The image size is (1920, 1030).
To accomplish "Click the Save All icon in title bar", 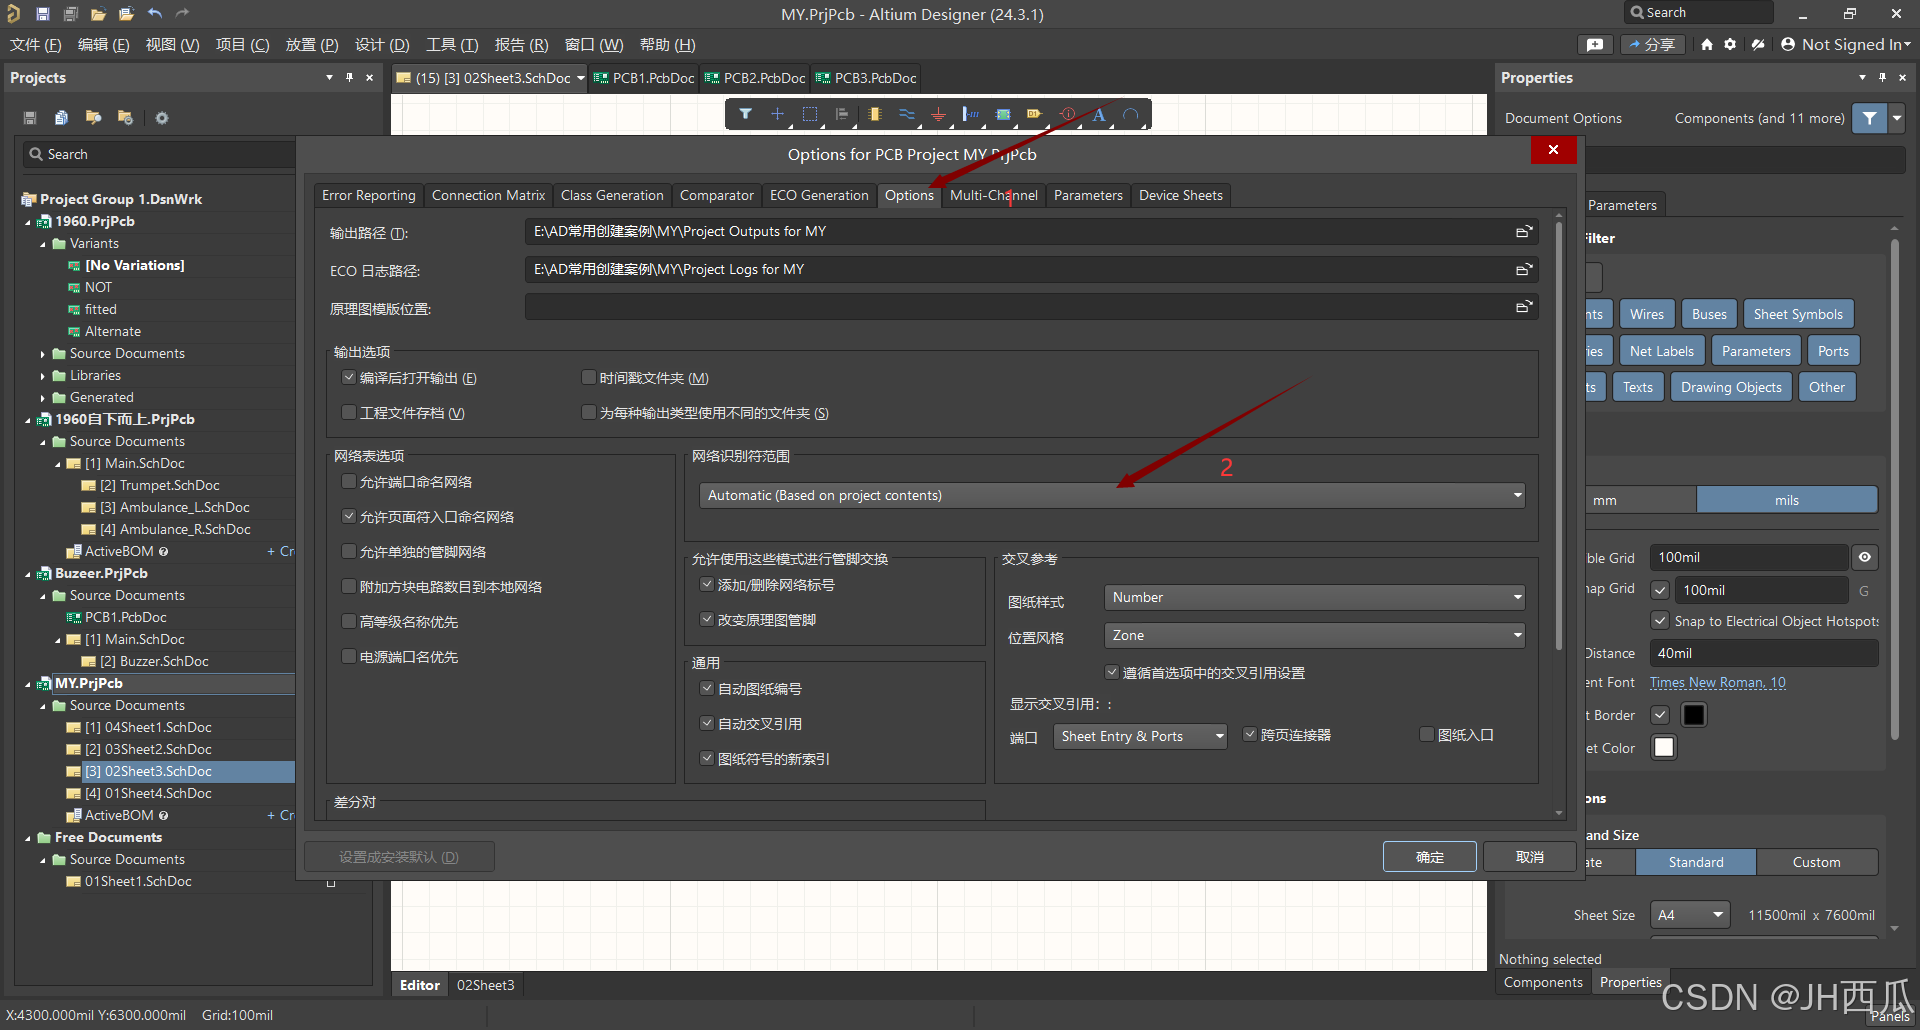I will coord(70,14).
